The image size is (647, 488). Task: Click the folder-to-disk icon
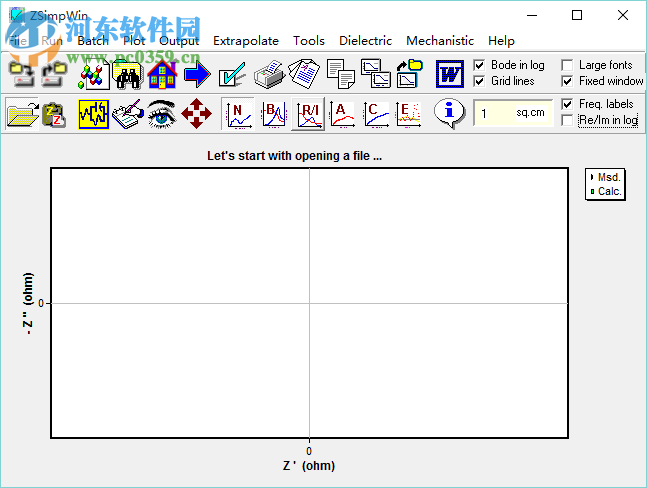point(21,74)
